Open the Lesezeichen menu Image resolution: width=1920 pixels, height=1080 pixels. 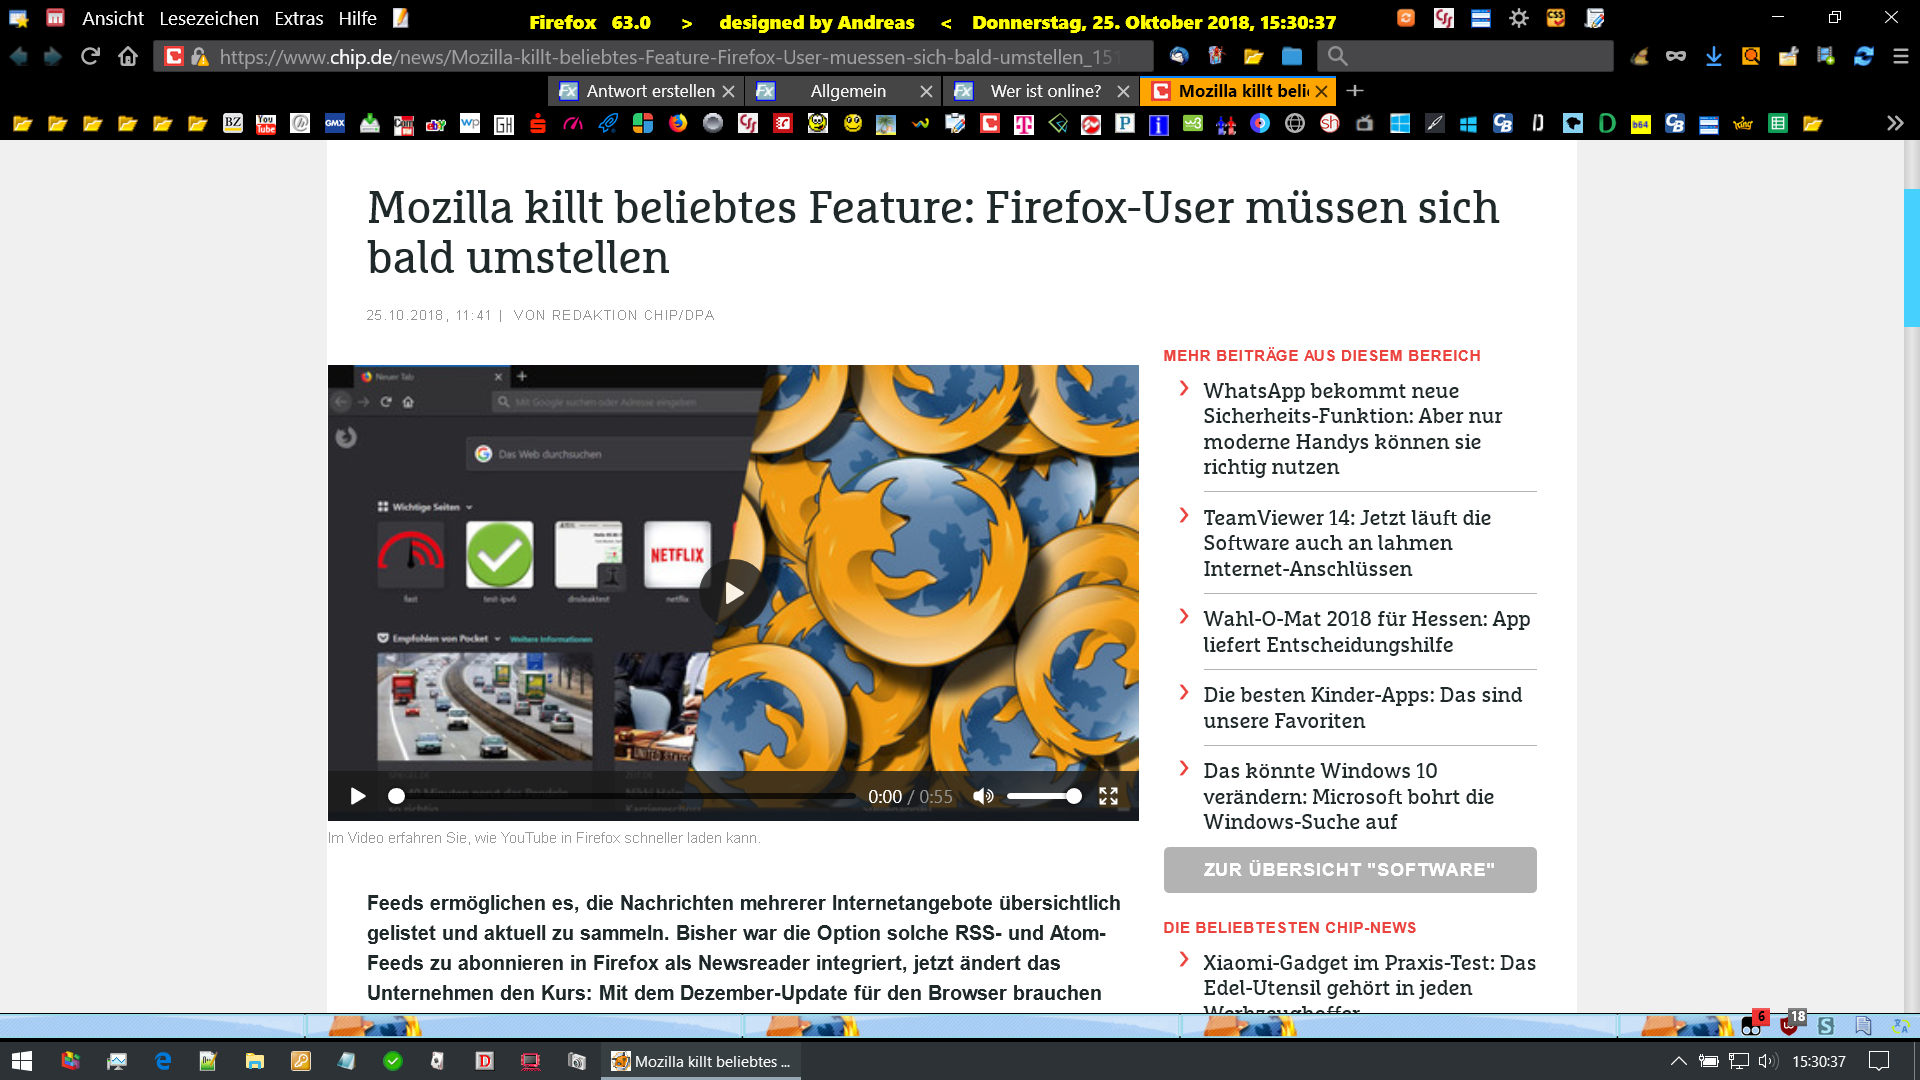pos(208,19)
